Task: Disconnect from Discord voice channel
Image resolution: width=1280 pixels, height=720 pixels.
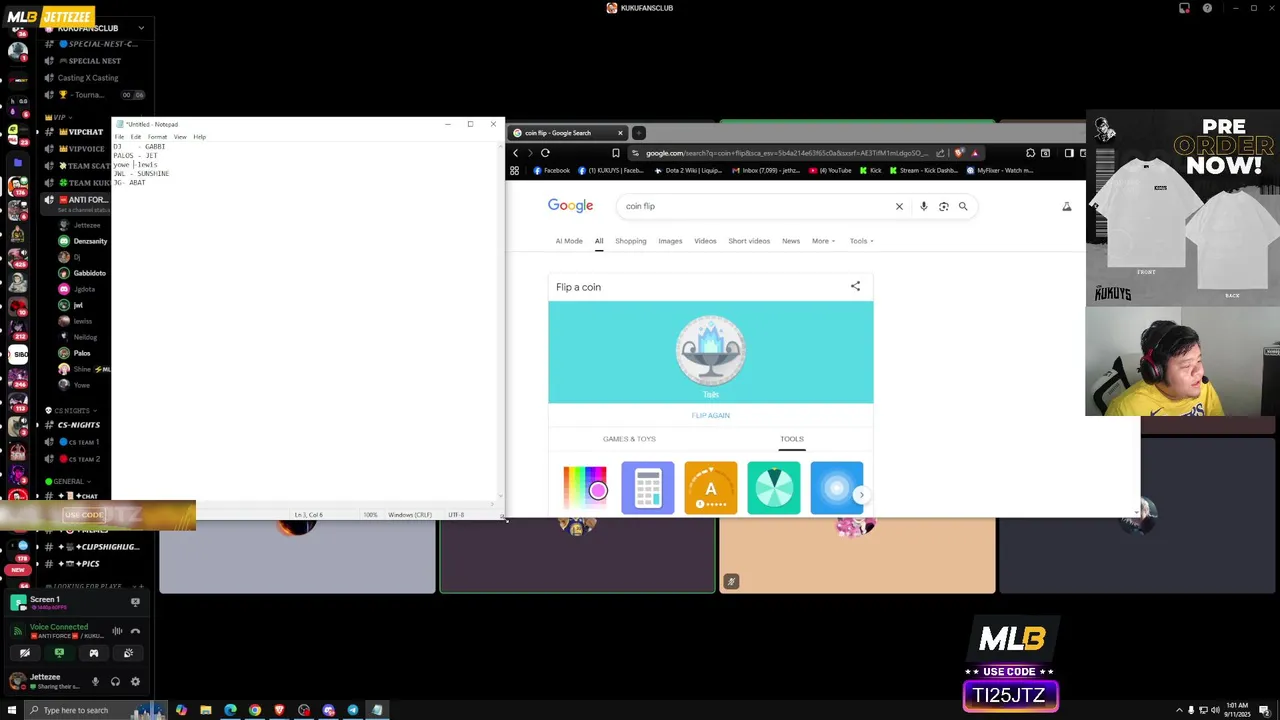Action: [x=135, y=631]
